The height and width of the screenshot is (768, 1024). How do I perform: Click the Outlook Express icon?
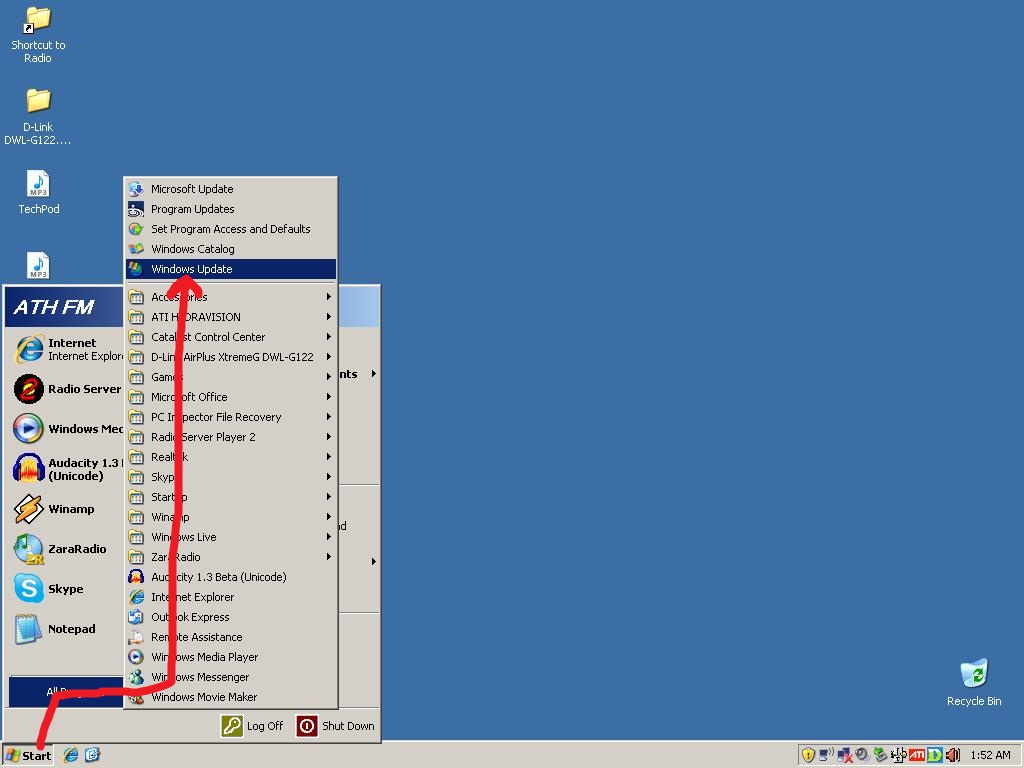136,617
